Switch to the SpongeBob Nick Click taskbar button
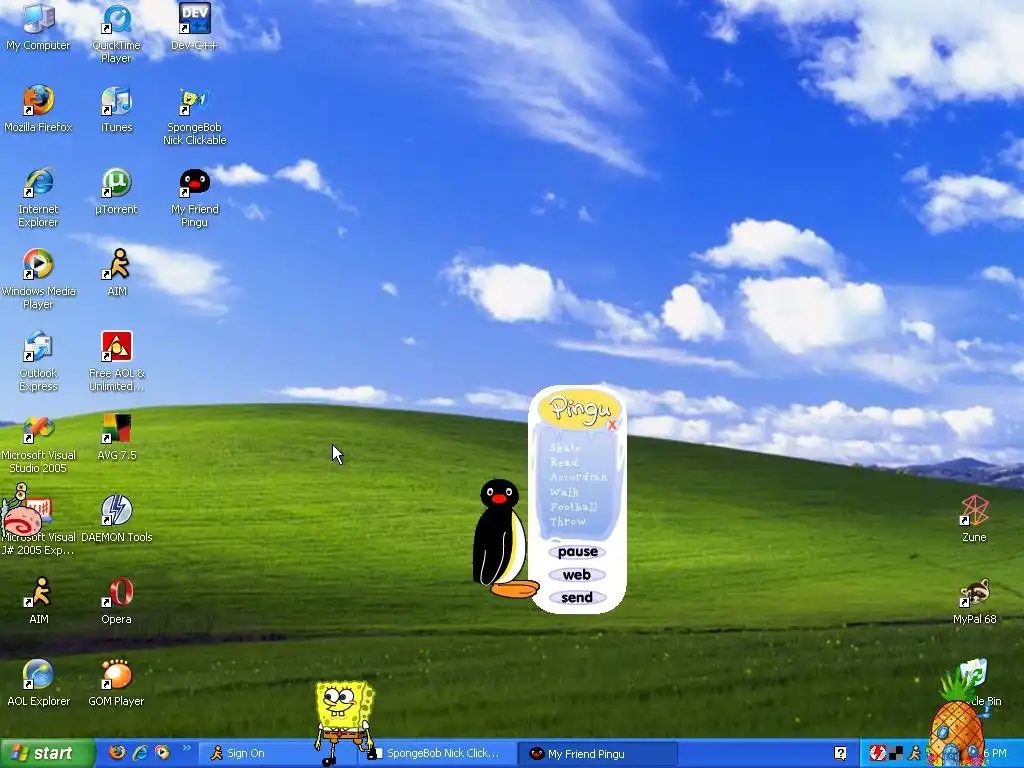The image size is (1024, 768). tap(437, 753)
